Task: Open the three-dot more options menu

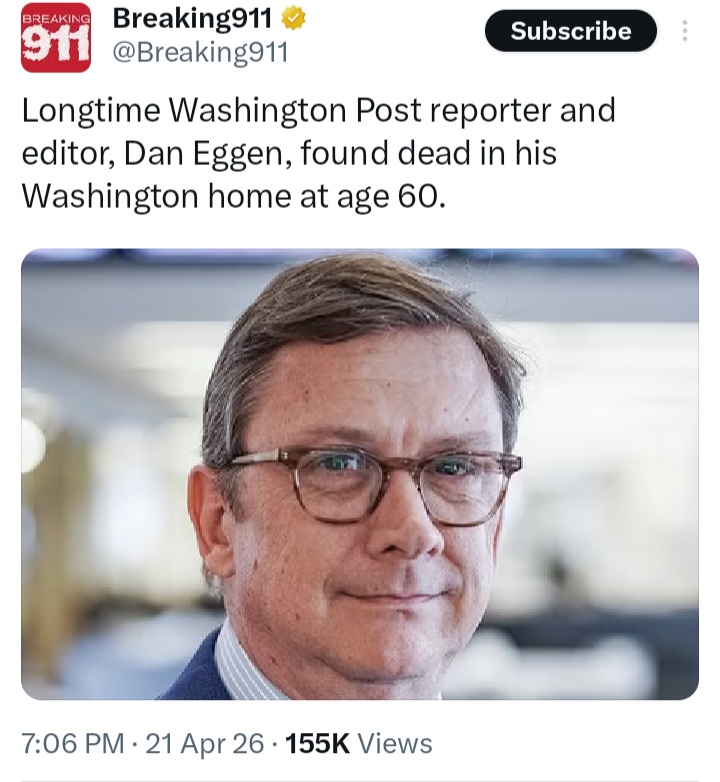Action: [x=685, y=31]
